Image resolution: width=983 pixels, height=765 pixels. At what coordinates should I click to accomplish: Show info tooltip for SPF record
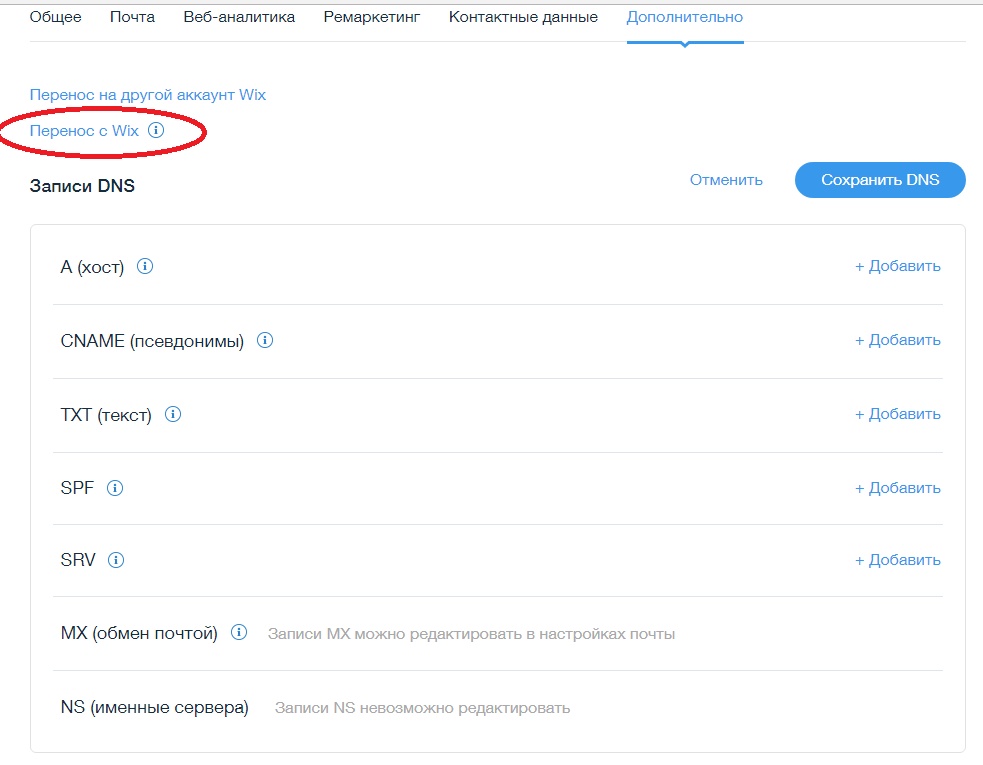pos(115,488)
